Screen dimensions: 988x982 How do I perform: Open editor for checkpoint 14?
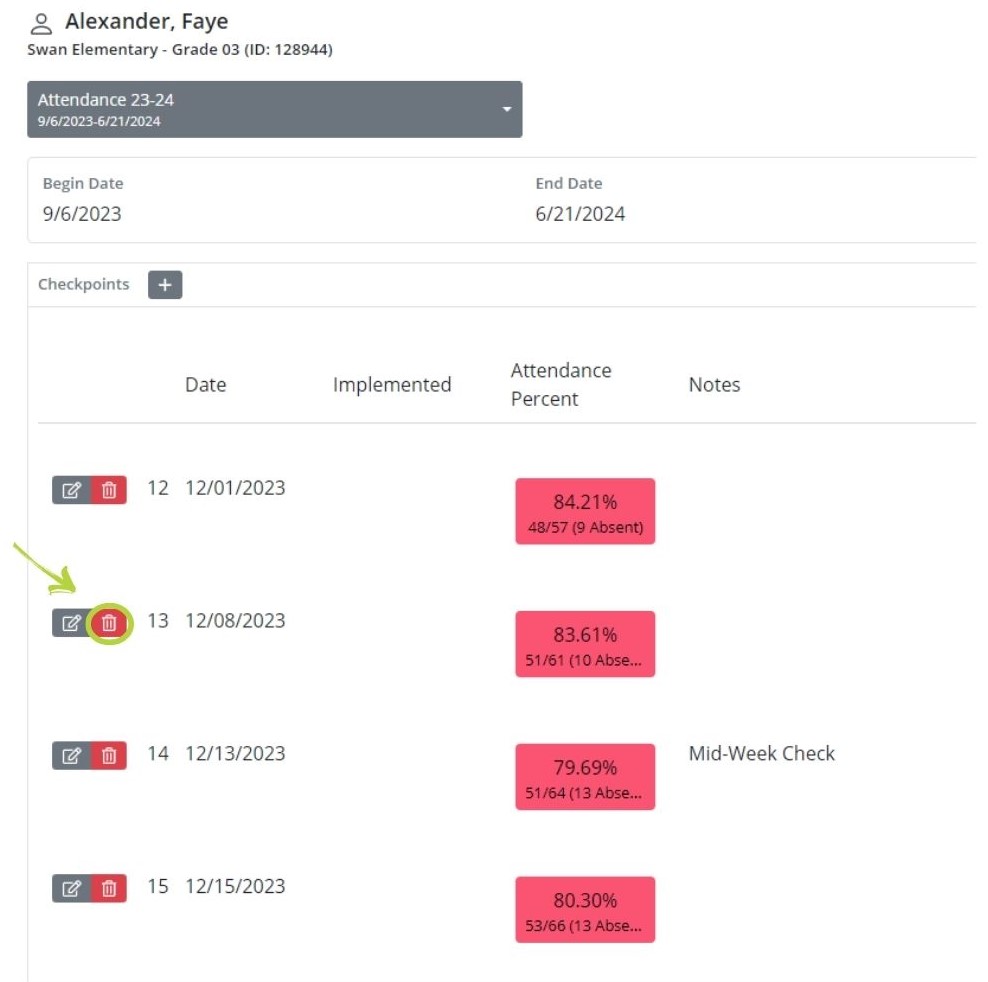(71, 756)
